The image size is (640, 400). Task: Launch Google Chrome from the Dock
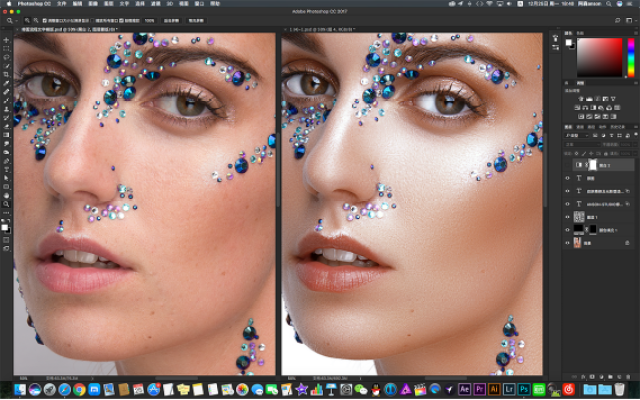click(79, 388)
